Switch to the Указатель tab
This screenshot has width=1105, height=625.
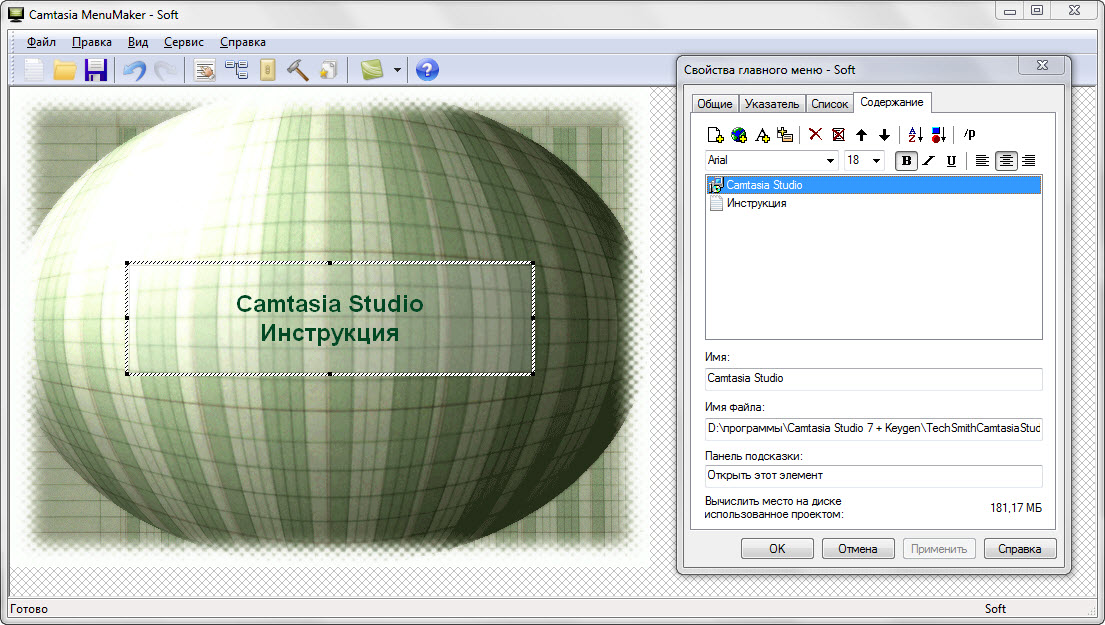(772, 104)
